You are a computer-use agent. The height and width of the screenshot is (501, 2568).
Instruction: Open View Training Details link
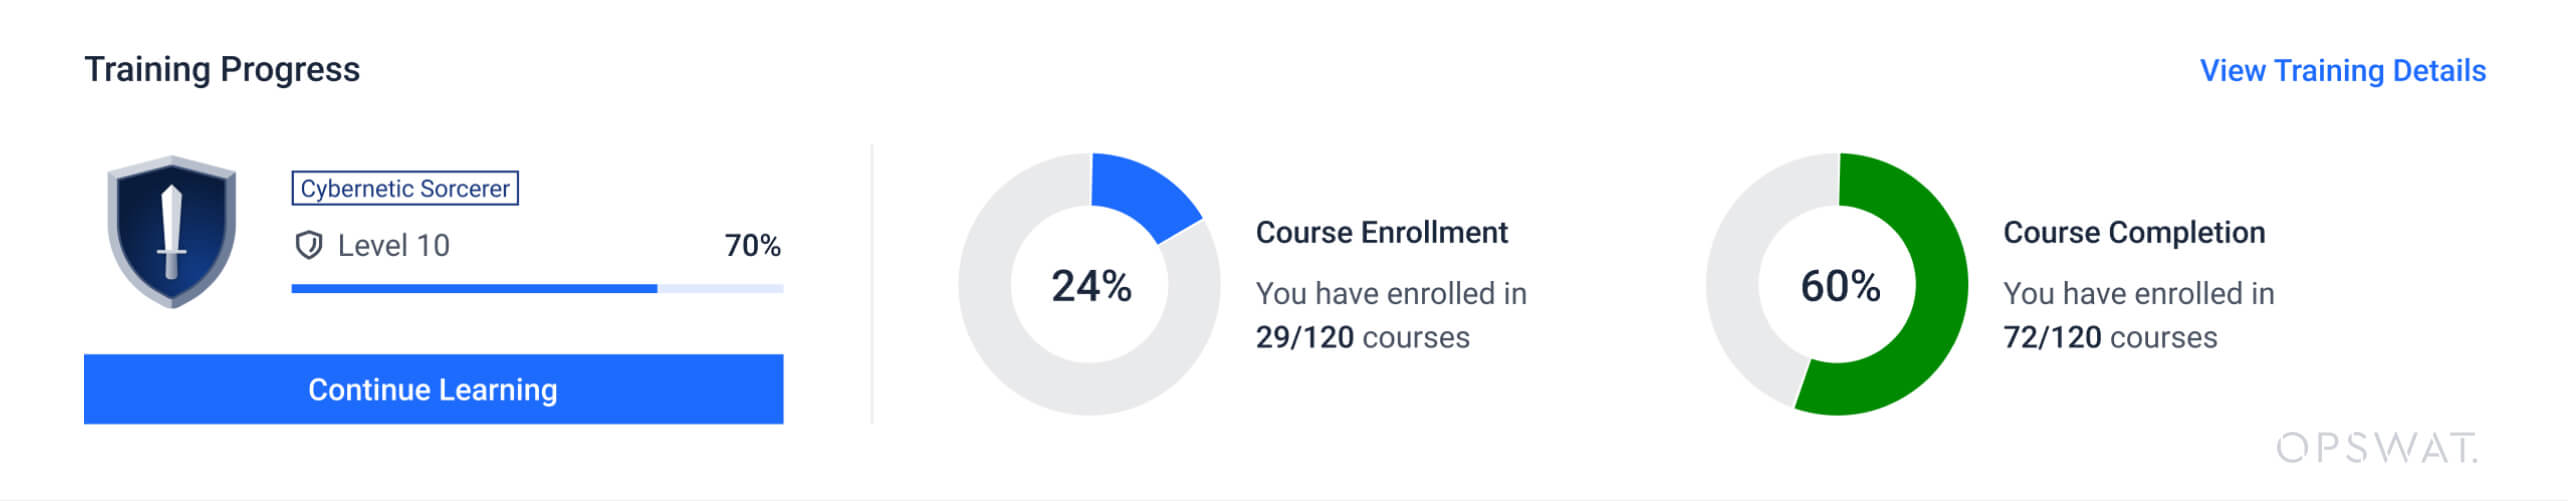tap(2342, 71)
